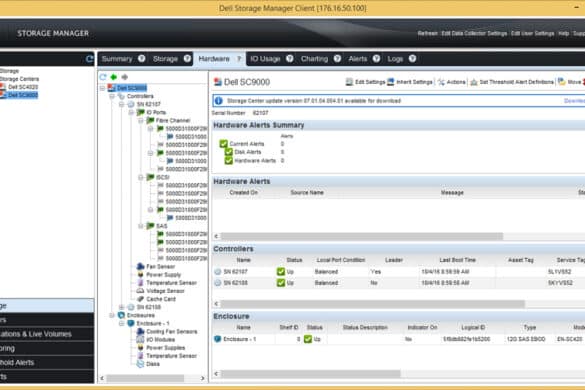This screenshot has height=390, width=585.
Task: Collapse the Fibre Channel tree node
Action: 141,121
